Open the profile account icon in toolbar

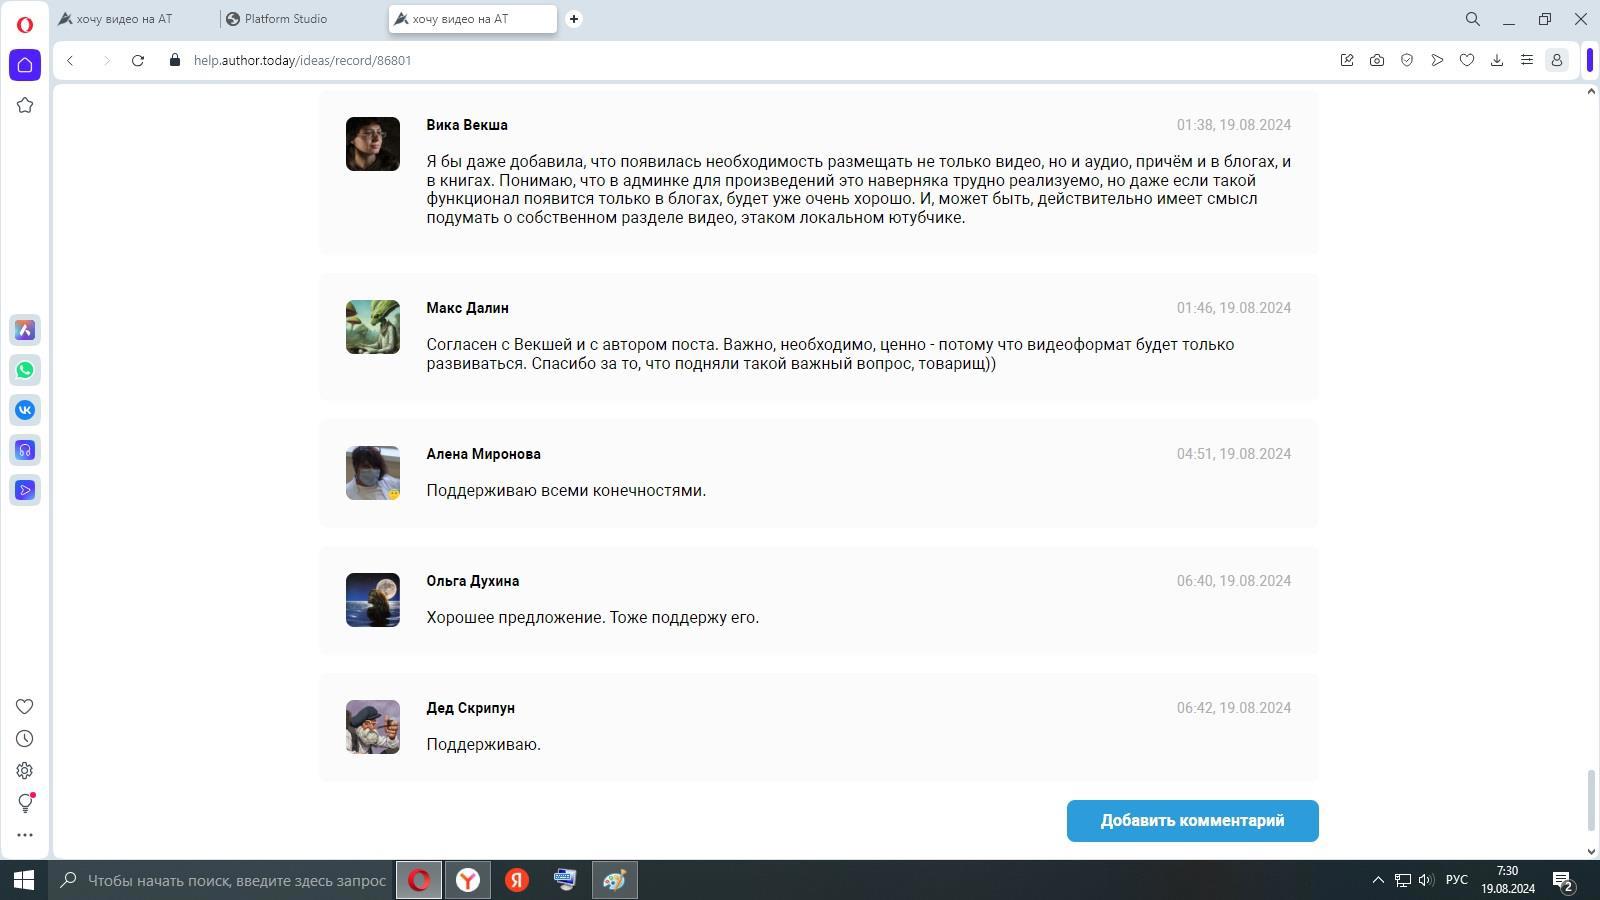[x=1557, y=60]
